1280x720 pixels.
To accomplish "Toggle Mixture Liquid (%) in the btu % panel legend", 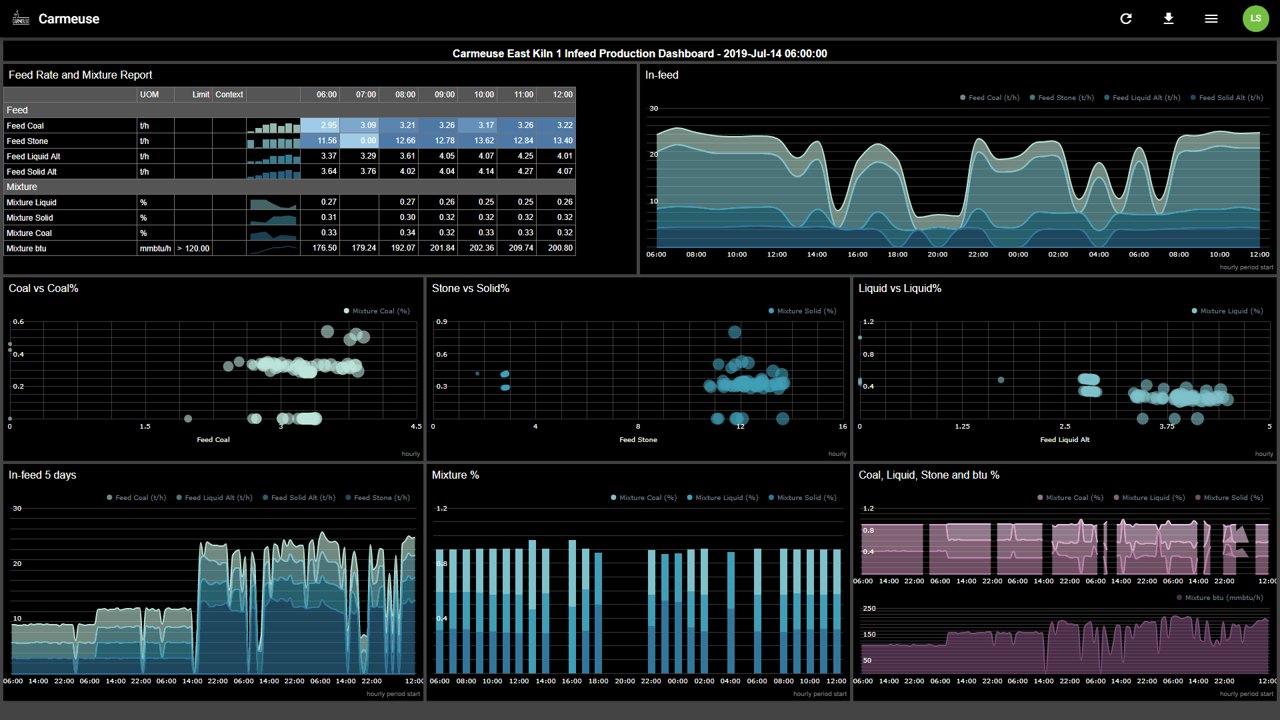I will 1150,497.
